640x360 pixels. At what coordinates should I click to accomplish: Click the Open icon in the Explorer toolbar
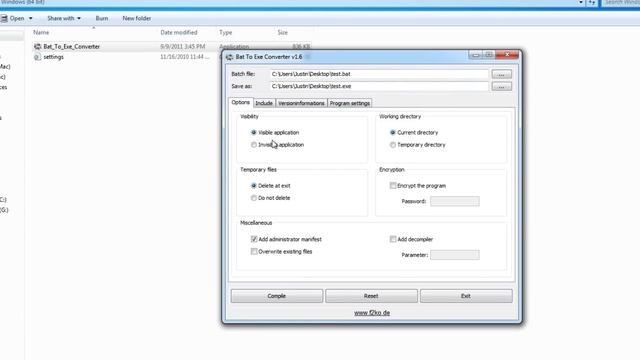[x=4, y=18]
